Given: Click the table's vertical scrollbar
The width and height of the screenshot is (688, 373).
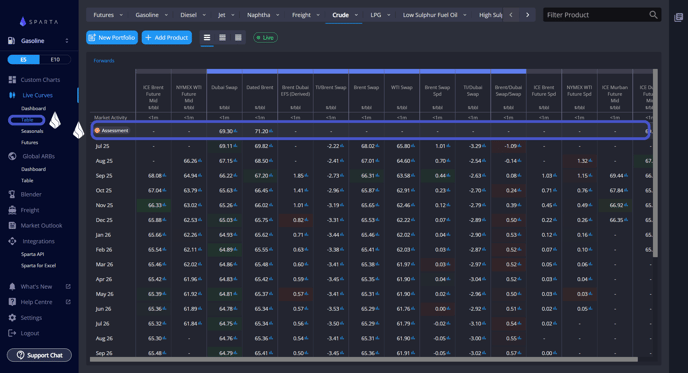Looking at the screenshot, I should 655,163.
